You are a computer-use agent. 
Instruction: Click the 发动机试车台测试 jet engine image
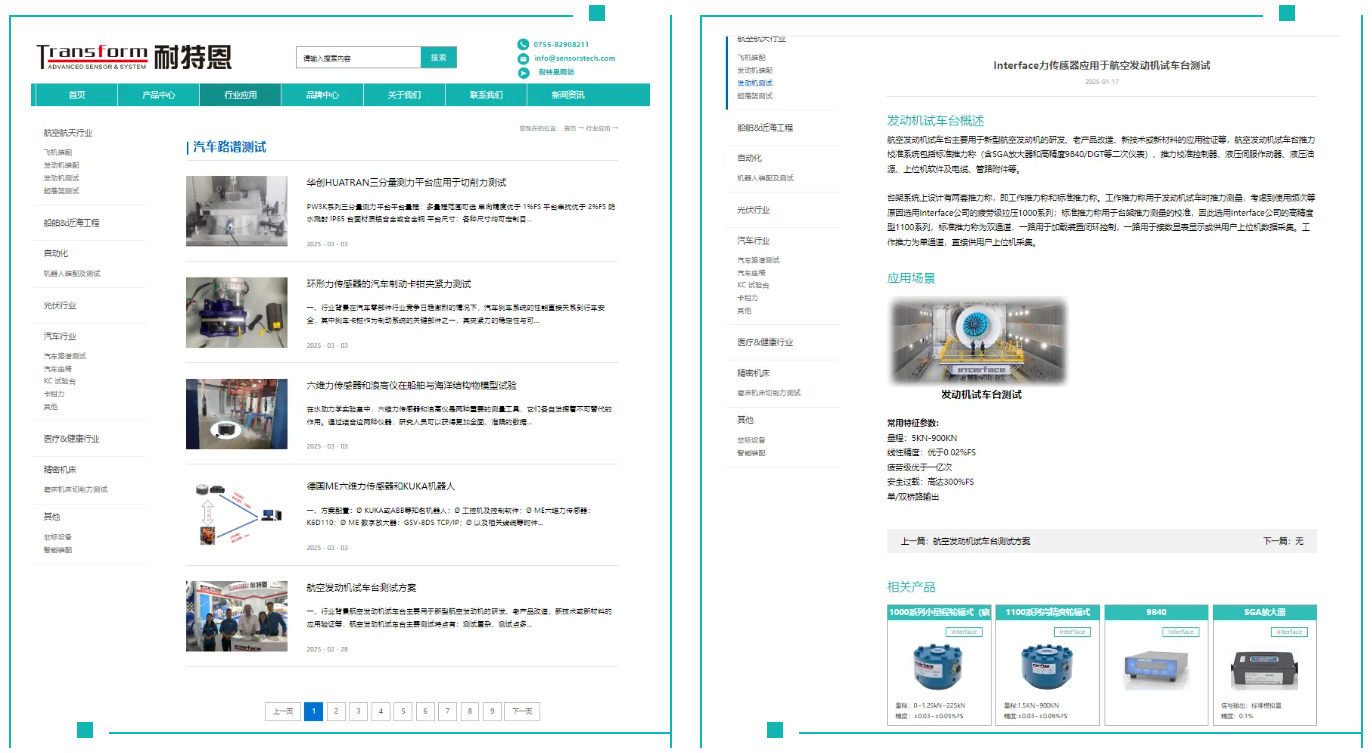tap(980, 341)
